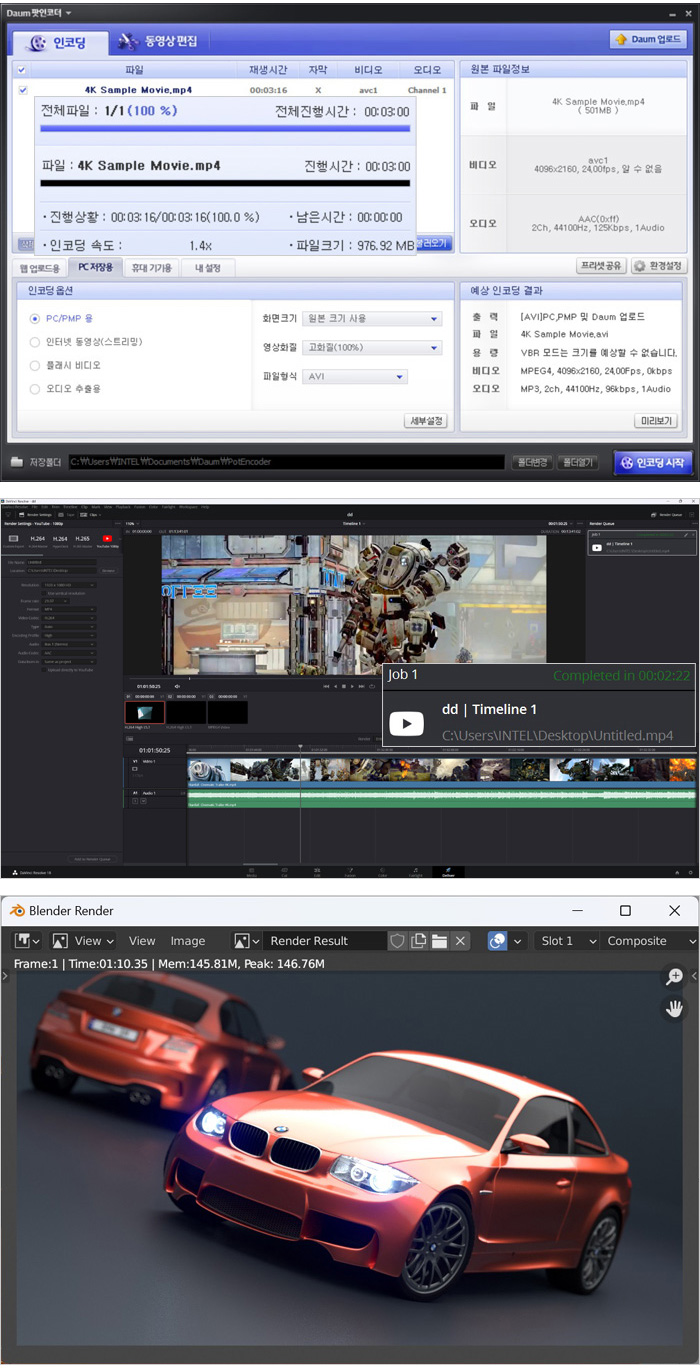Expand display channels dropdown arrow
Image resolution: width=700 pixels, height=1368 pixels.
click(518, 941)
